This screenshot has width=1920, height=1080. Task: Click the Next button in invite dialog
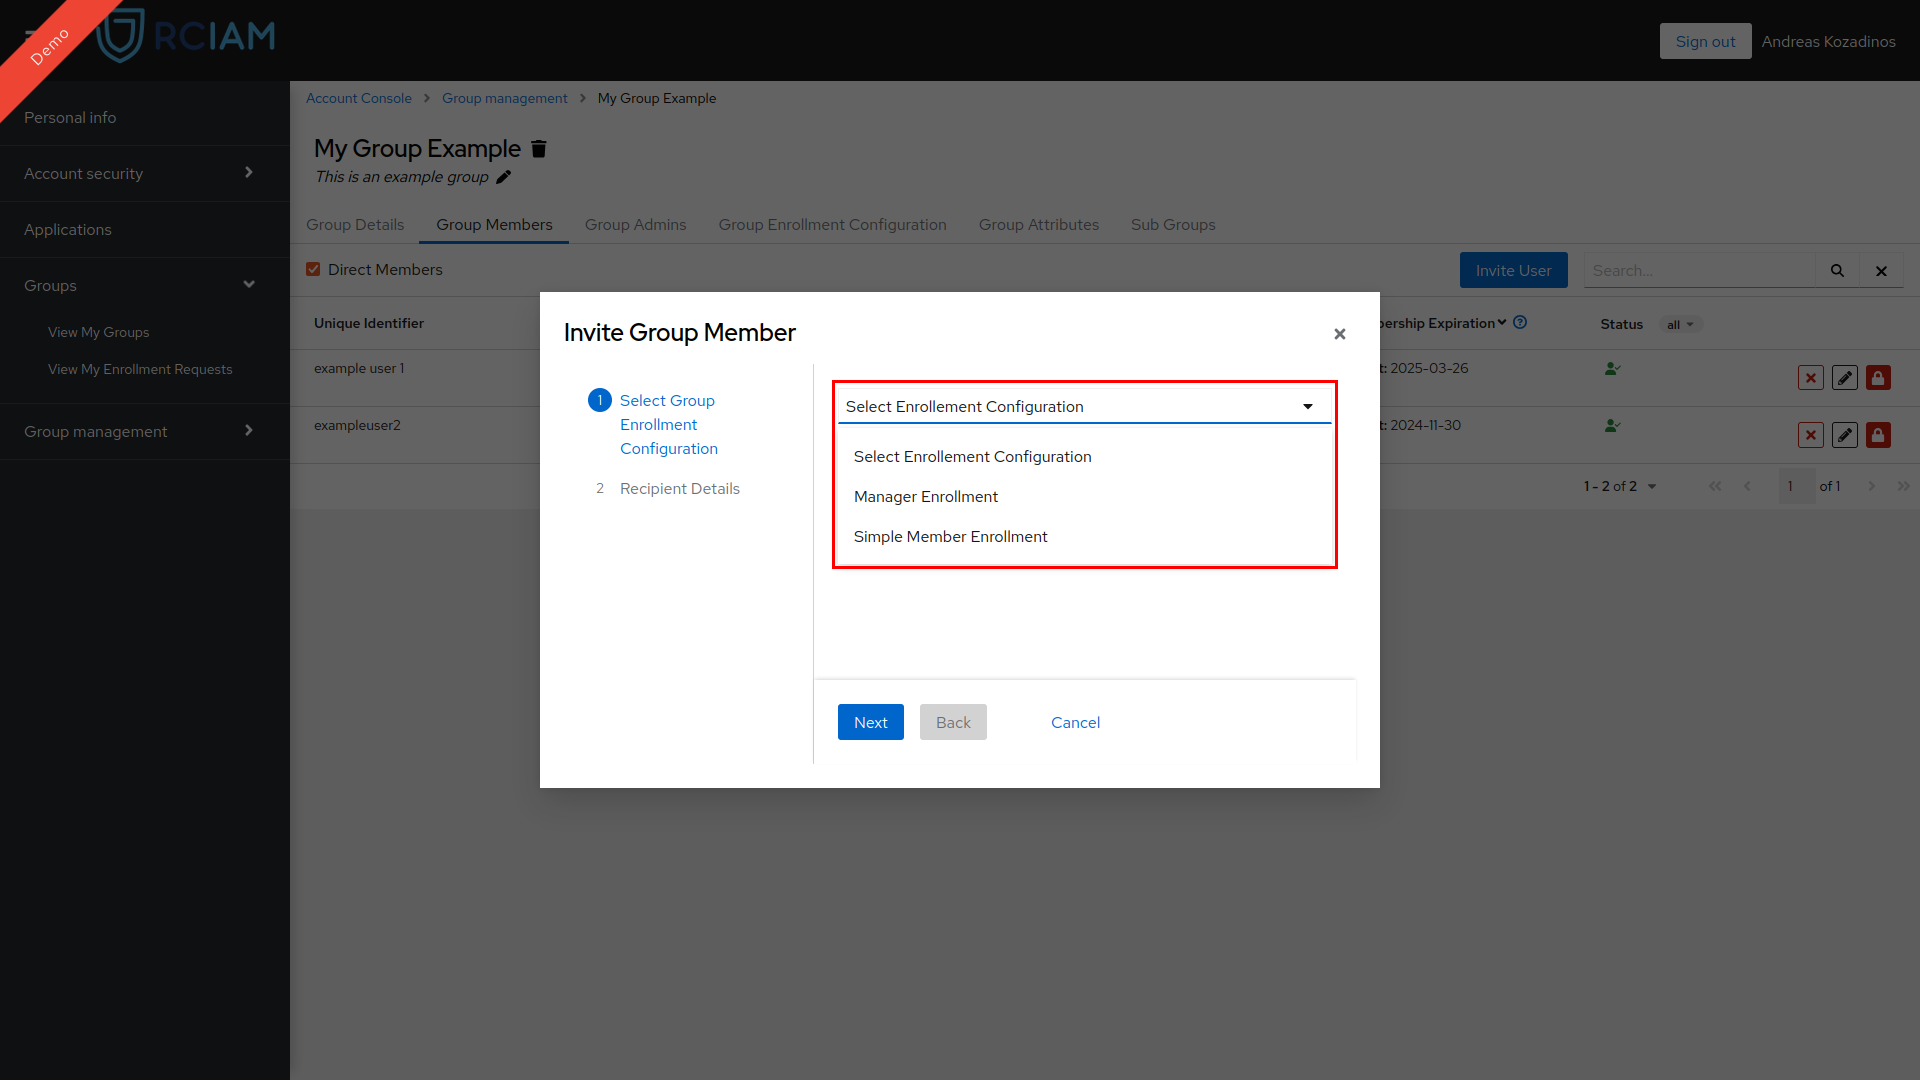(x=870, y=721)
